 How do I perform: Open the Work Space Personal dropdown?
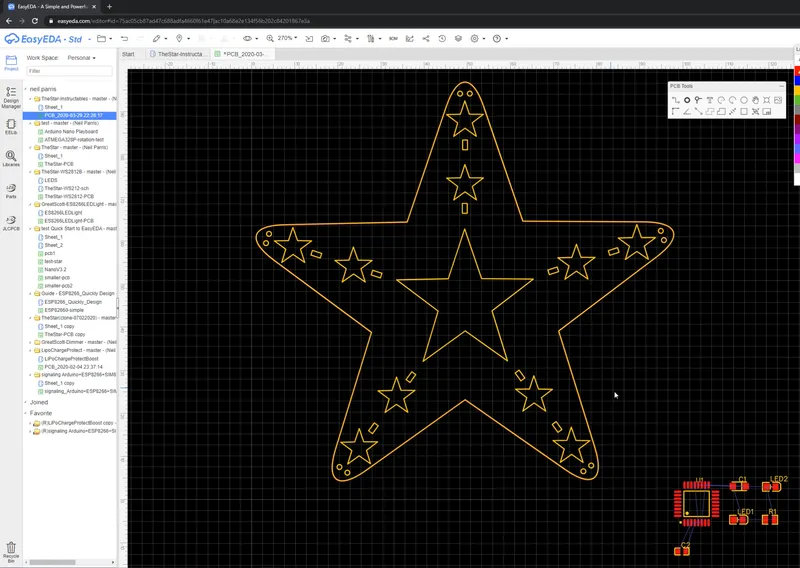(x=81, y=58)
